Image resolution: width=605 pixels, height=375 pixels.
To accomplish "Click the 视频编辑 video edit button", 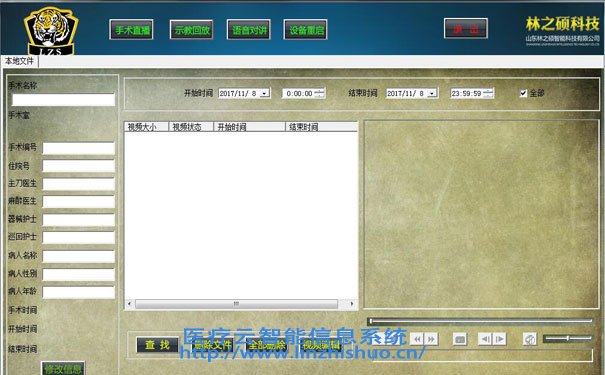I will coord(321,345).
